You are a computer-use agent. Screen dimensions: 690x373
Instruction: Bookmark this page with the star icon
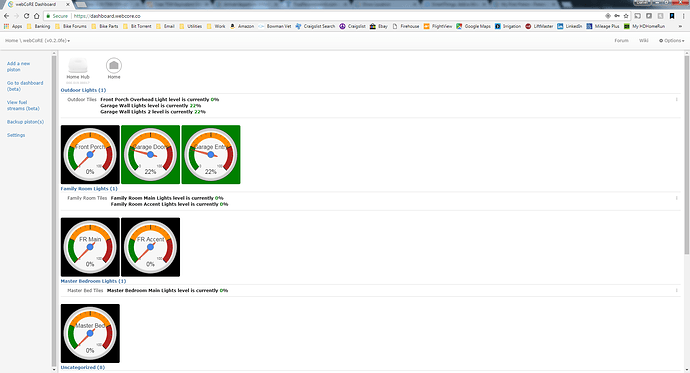(626, 16)
